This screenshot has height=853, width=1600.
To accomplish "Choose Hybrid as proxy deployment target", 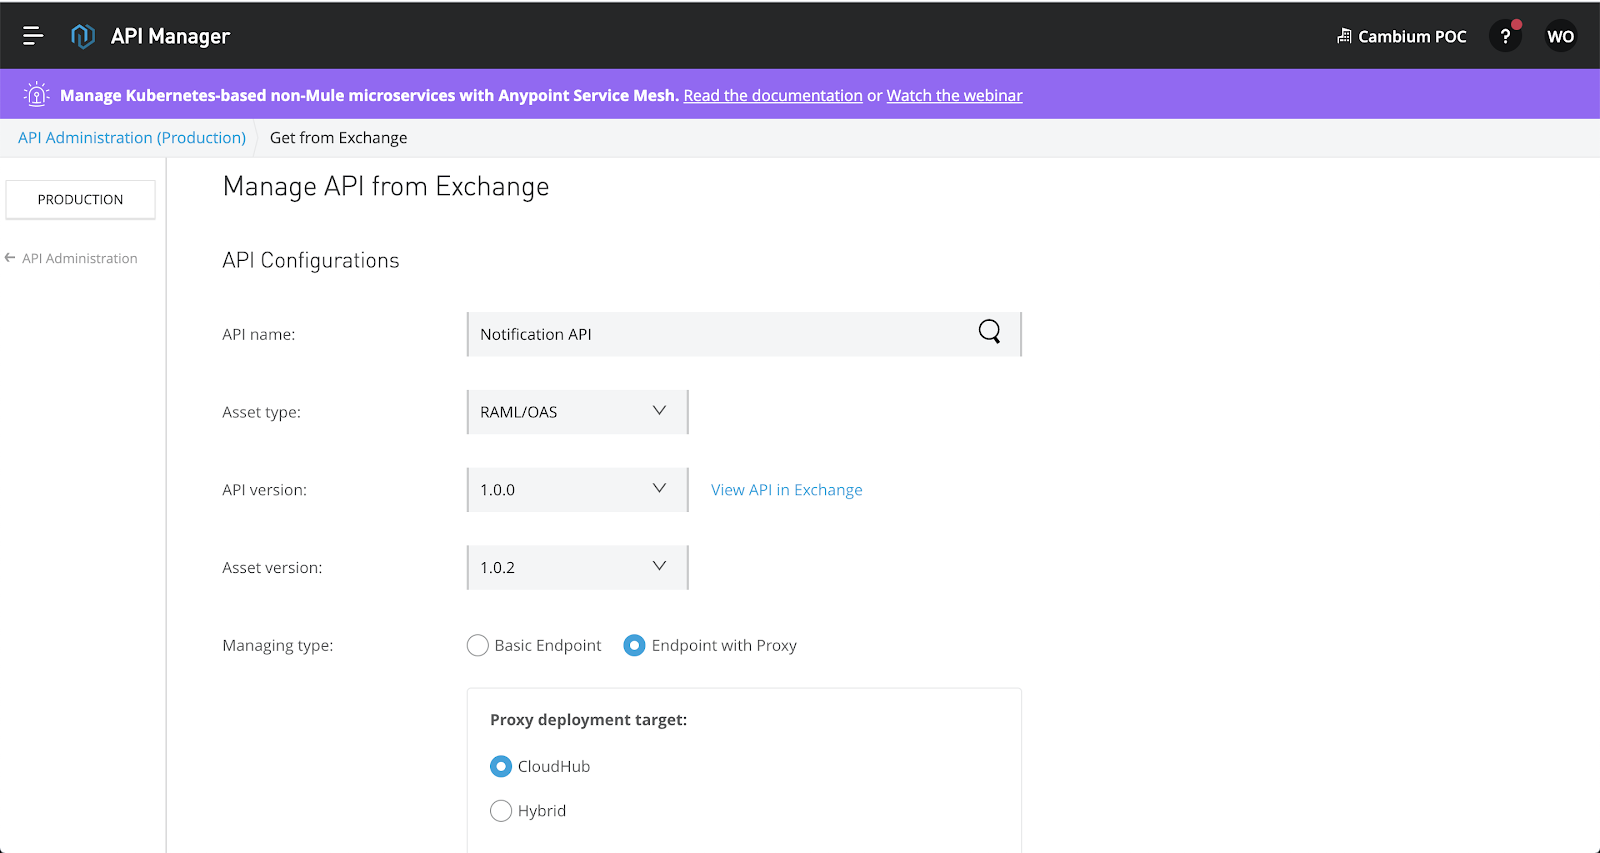I will pos(501,811).
